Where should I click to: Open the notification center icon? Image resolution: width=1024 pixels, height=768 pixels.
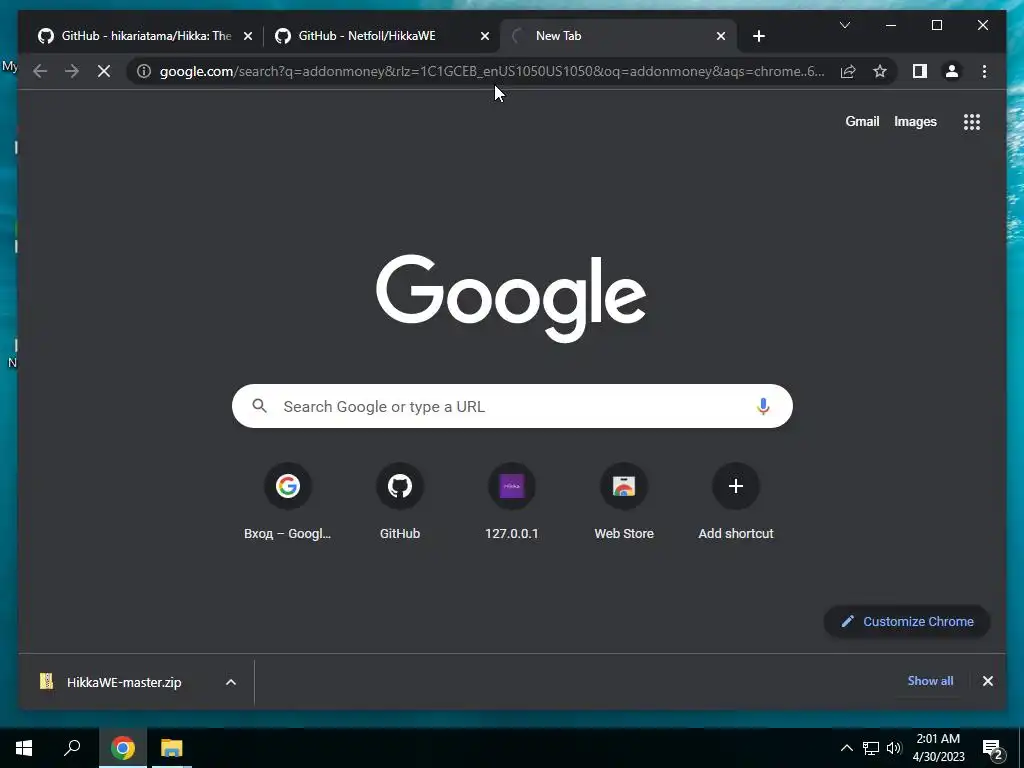[x=993, y=748]
